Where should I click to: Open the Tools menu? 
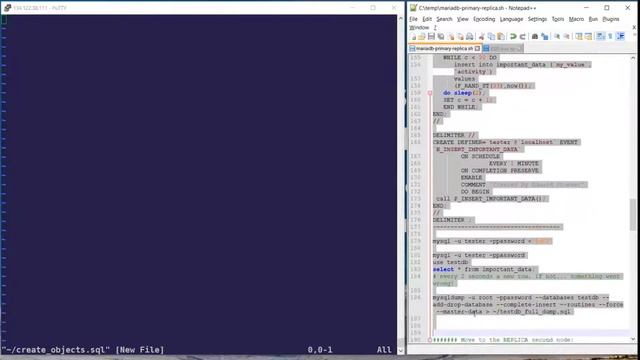(x=558, y=19)
